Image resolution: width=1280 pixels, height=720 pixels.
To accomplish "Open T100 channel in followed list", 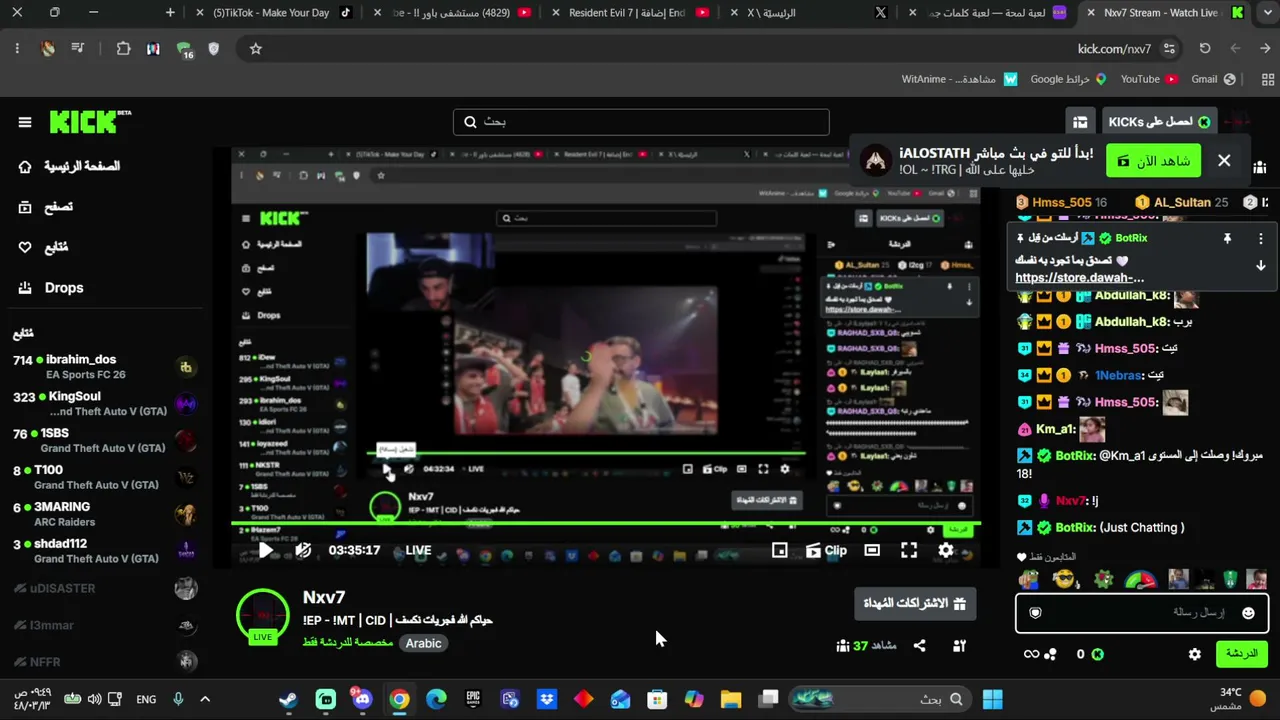I will click(105, 477).
